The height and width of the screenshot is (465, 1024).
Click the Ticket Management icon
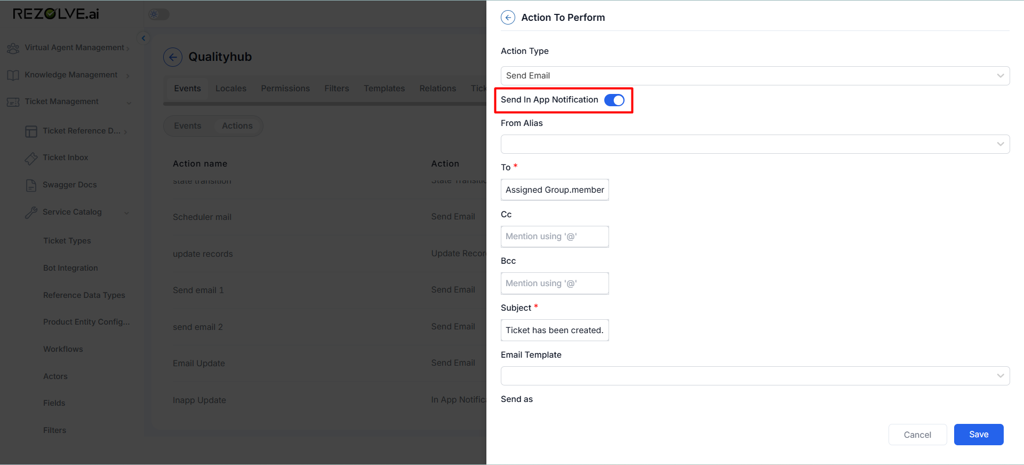13,102
